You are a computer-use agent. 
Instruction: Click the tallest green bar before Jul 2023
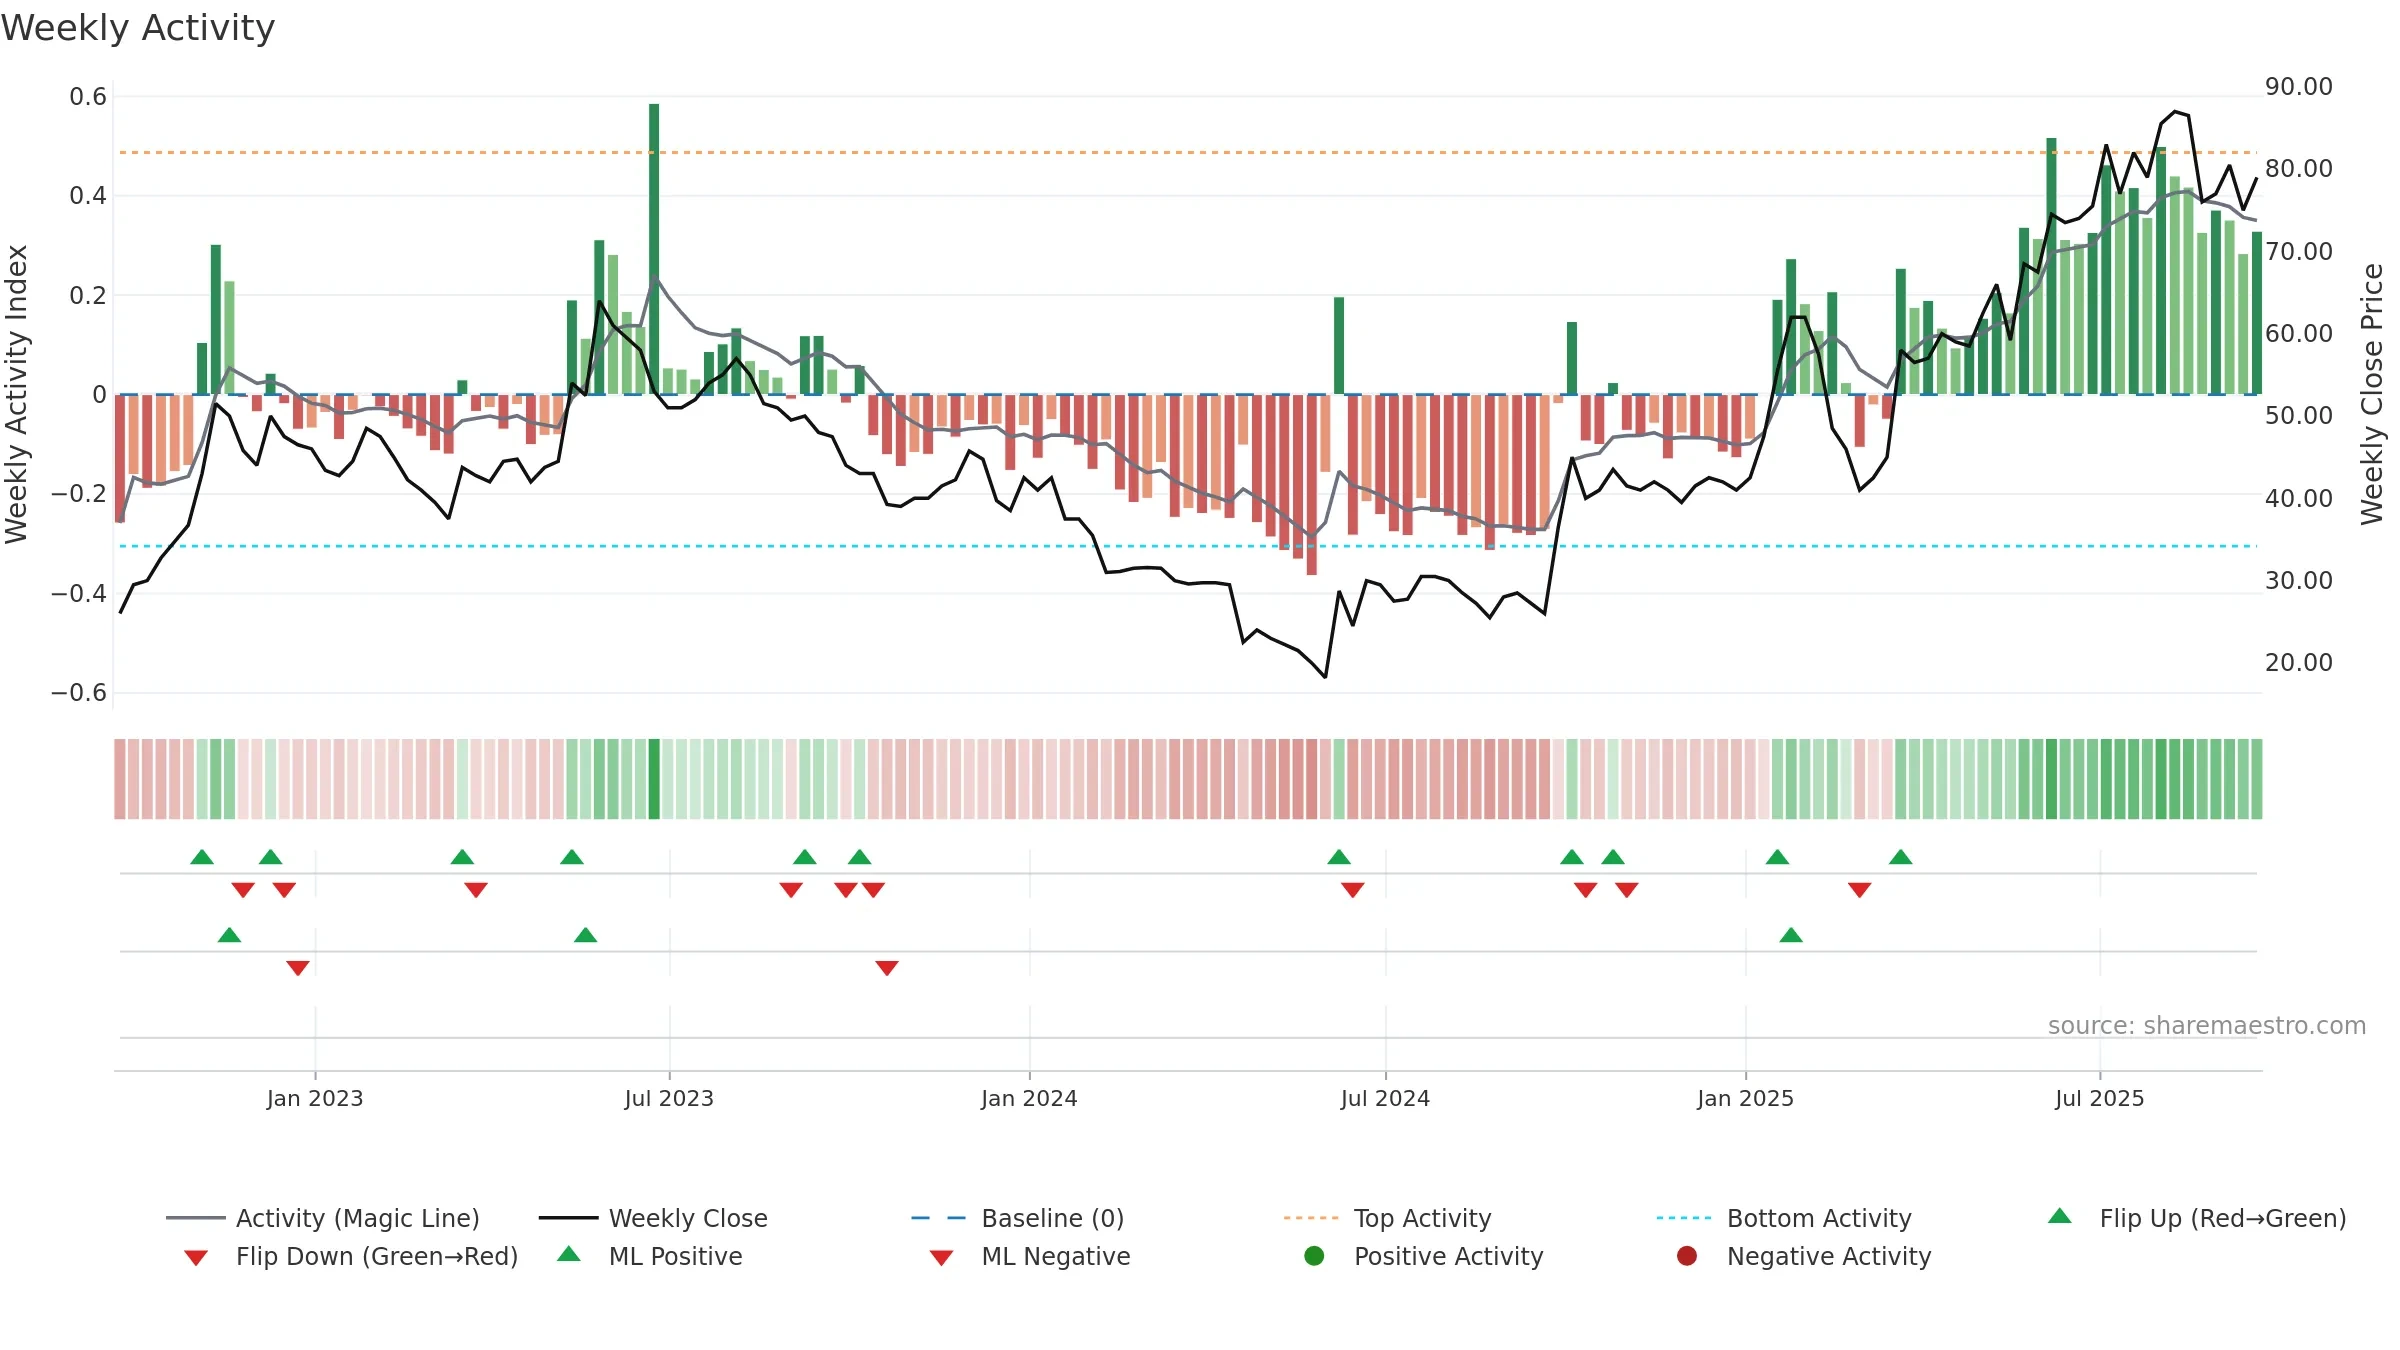click(654, 249)
